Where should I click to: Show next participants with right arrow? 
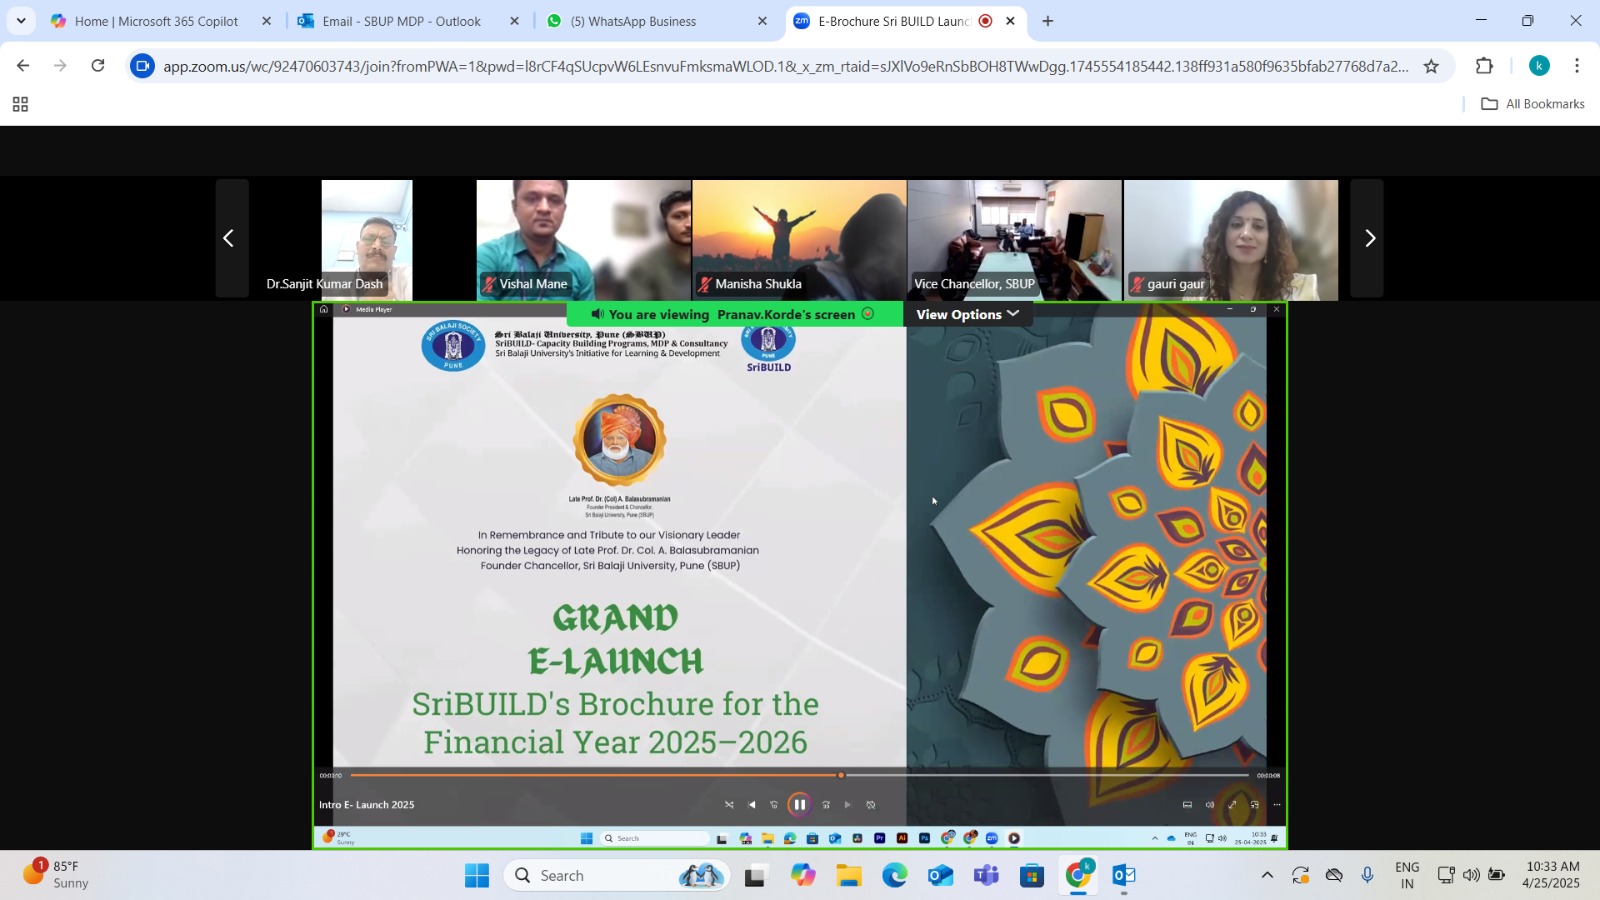(x=1369, y=238)
